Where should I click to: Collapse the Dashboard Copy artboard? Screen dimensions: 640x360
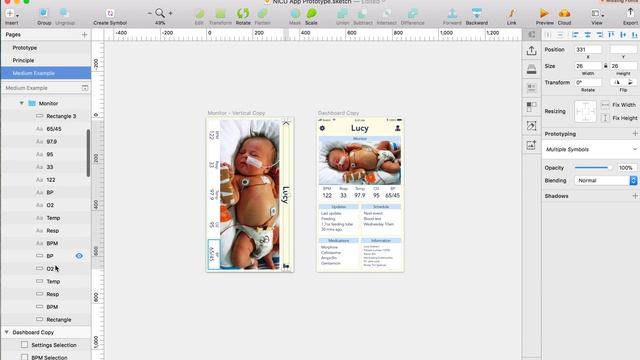(x=7, y=332)
